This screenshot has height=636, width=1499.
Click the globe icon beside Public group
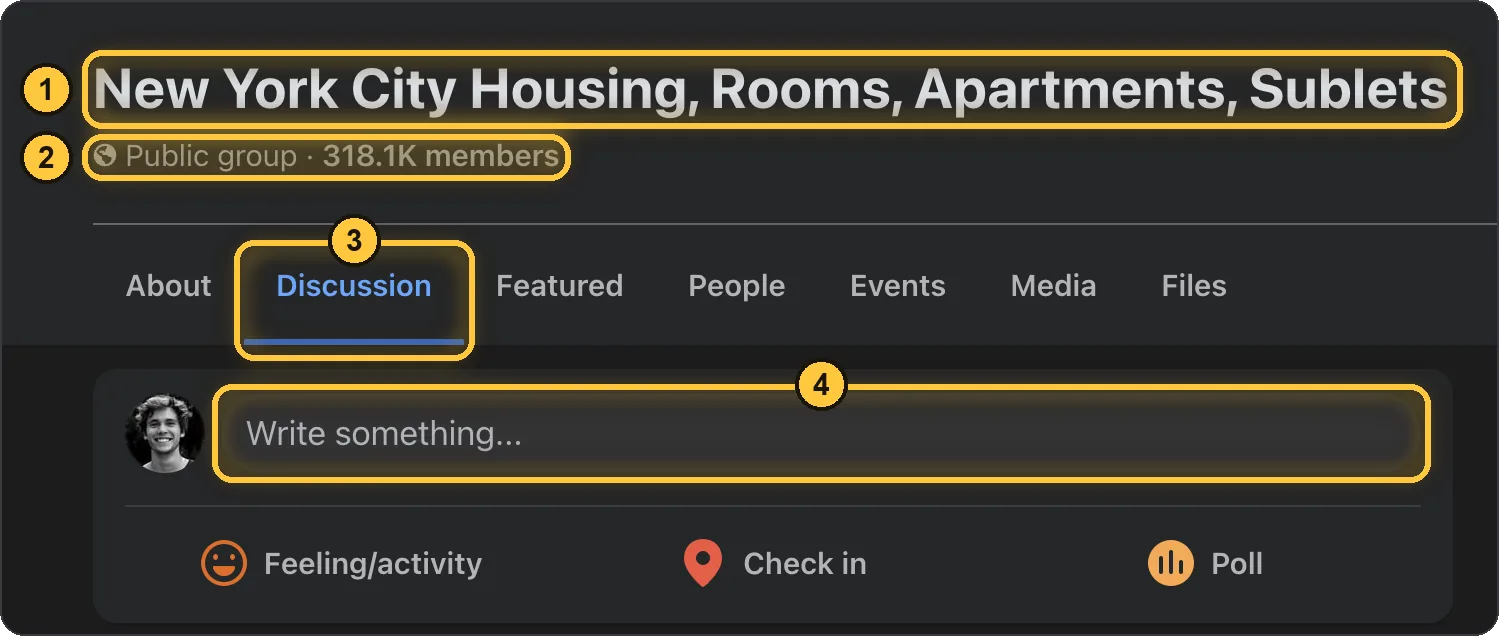(x=105, y=156)
